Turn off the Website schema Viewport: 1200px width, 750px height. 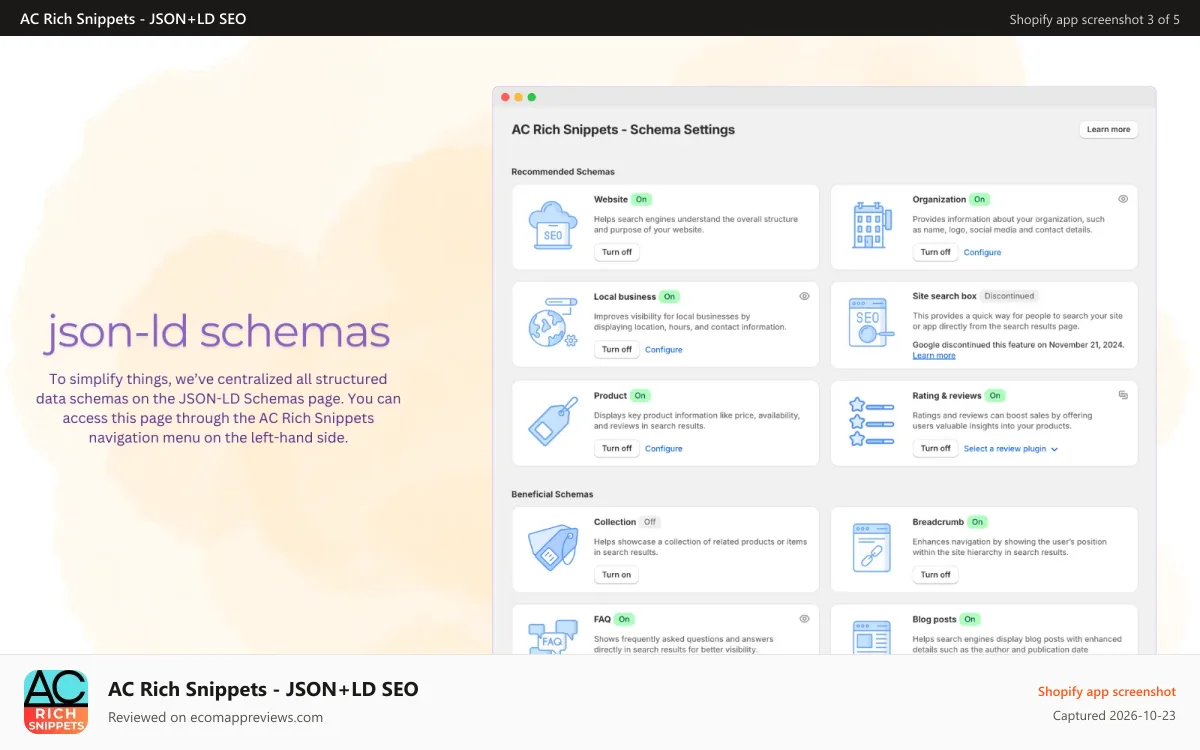point(617,252)
